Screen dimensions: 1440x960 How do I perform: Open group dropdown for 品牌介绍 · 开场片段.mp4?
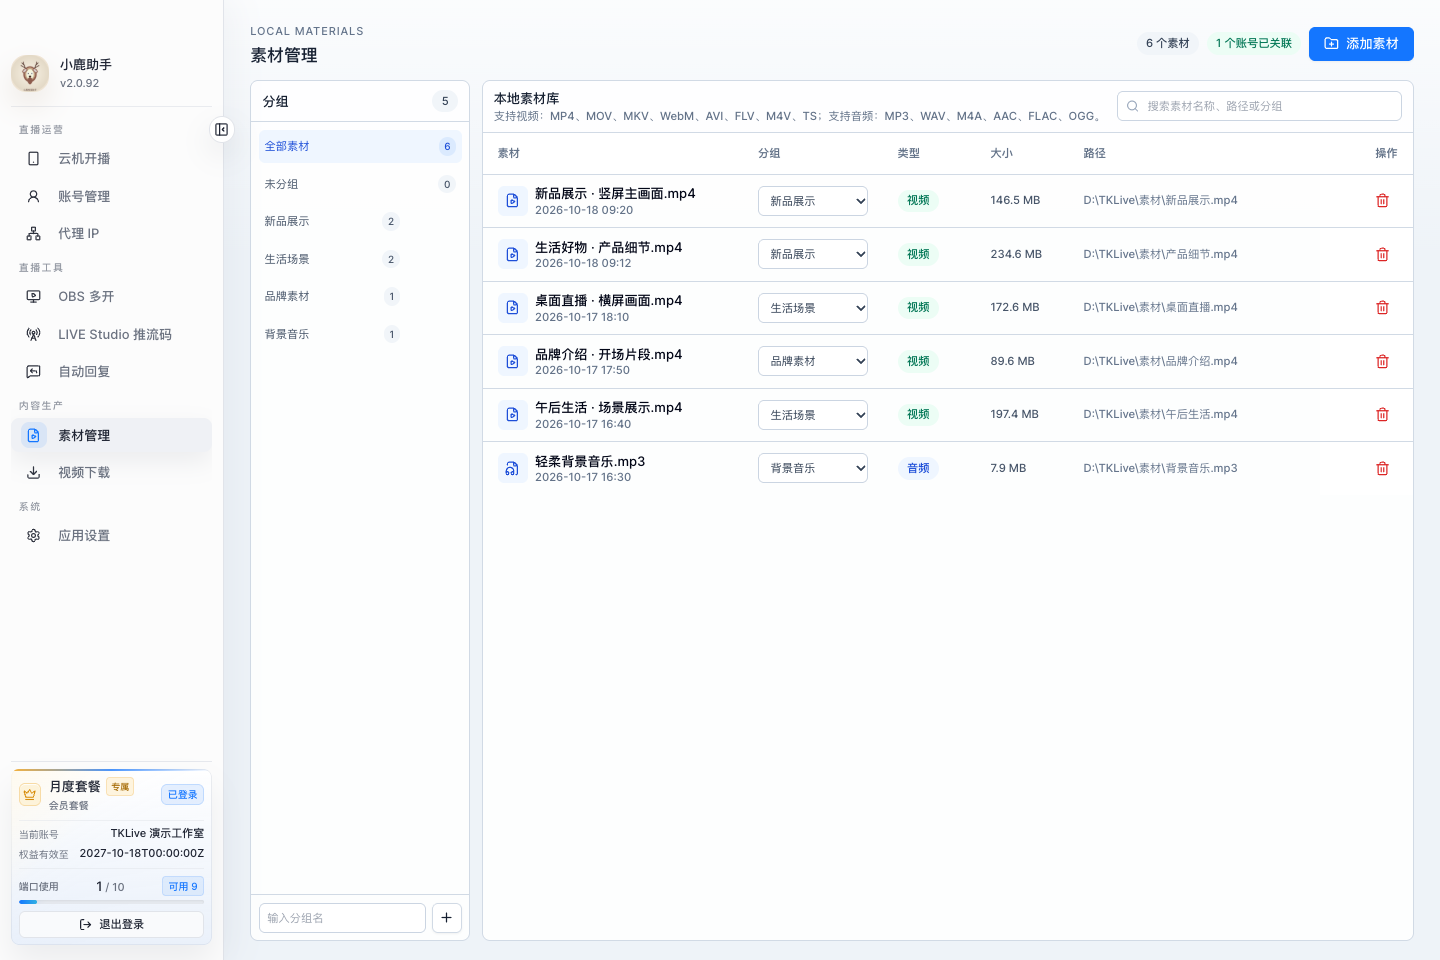(813, 361)
